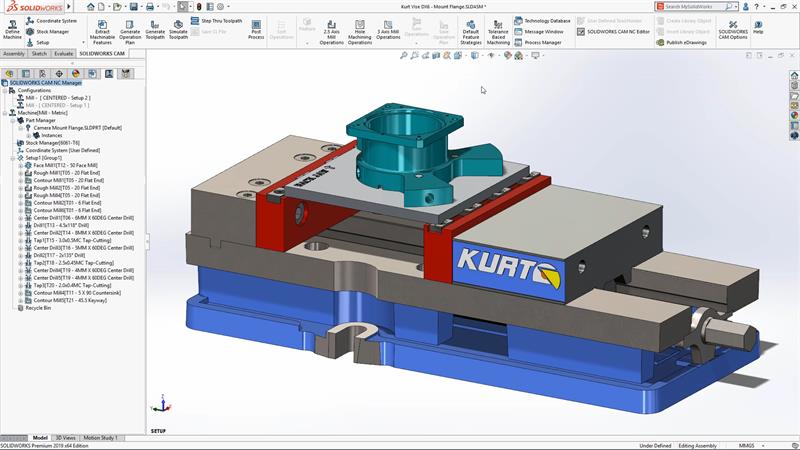Run Post Process
The height and width of the screenshot is (450, 800).
[x=256, y=30]
